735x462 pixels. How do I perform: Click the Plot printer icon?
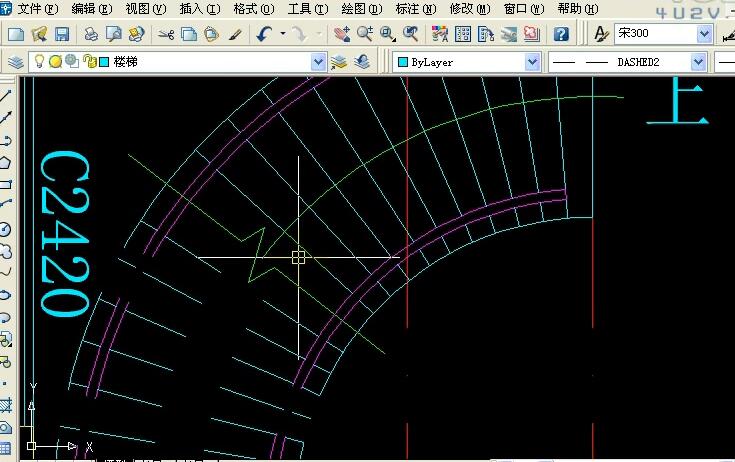pos(91,34)
